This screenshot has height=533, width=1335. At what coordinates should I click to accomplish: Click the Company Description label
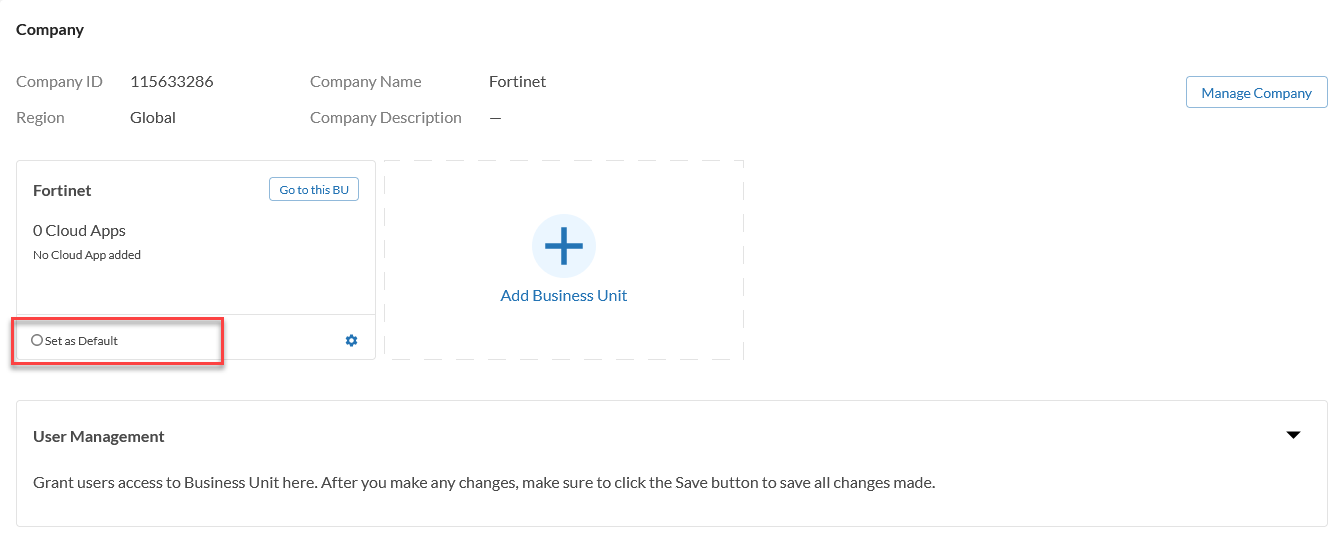[x=386, y=118]
